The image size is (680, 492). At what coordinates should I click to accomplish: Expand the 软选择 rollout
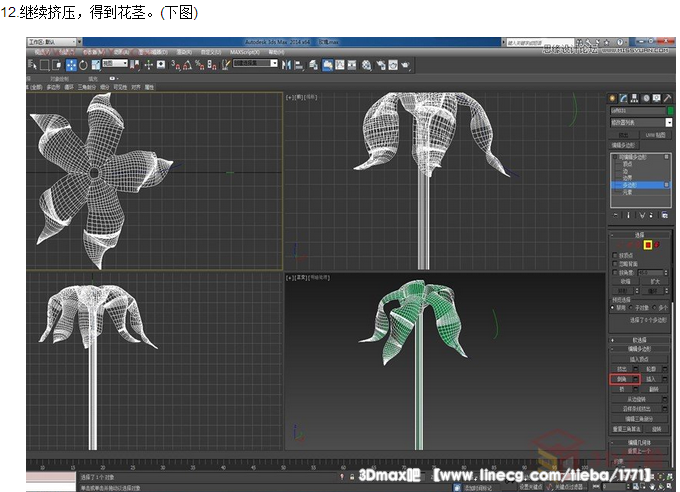pos(639,340)
